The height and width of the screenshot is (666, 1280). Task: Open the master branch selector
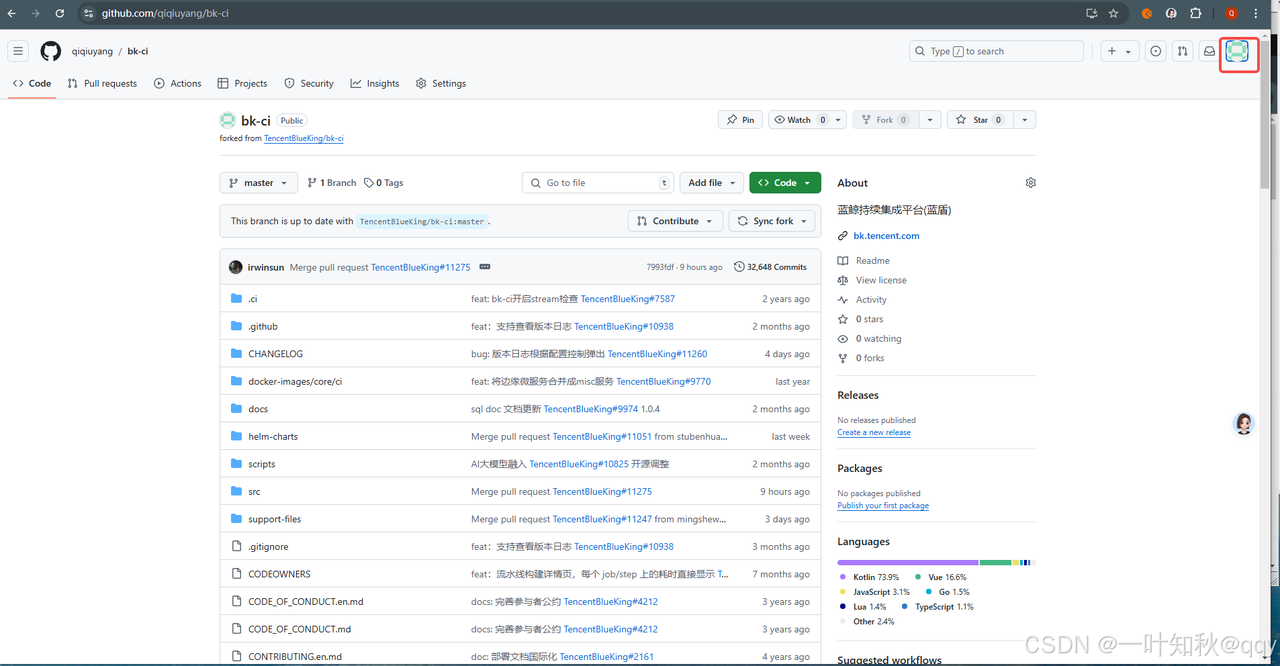[x=259, y=183]
